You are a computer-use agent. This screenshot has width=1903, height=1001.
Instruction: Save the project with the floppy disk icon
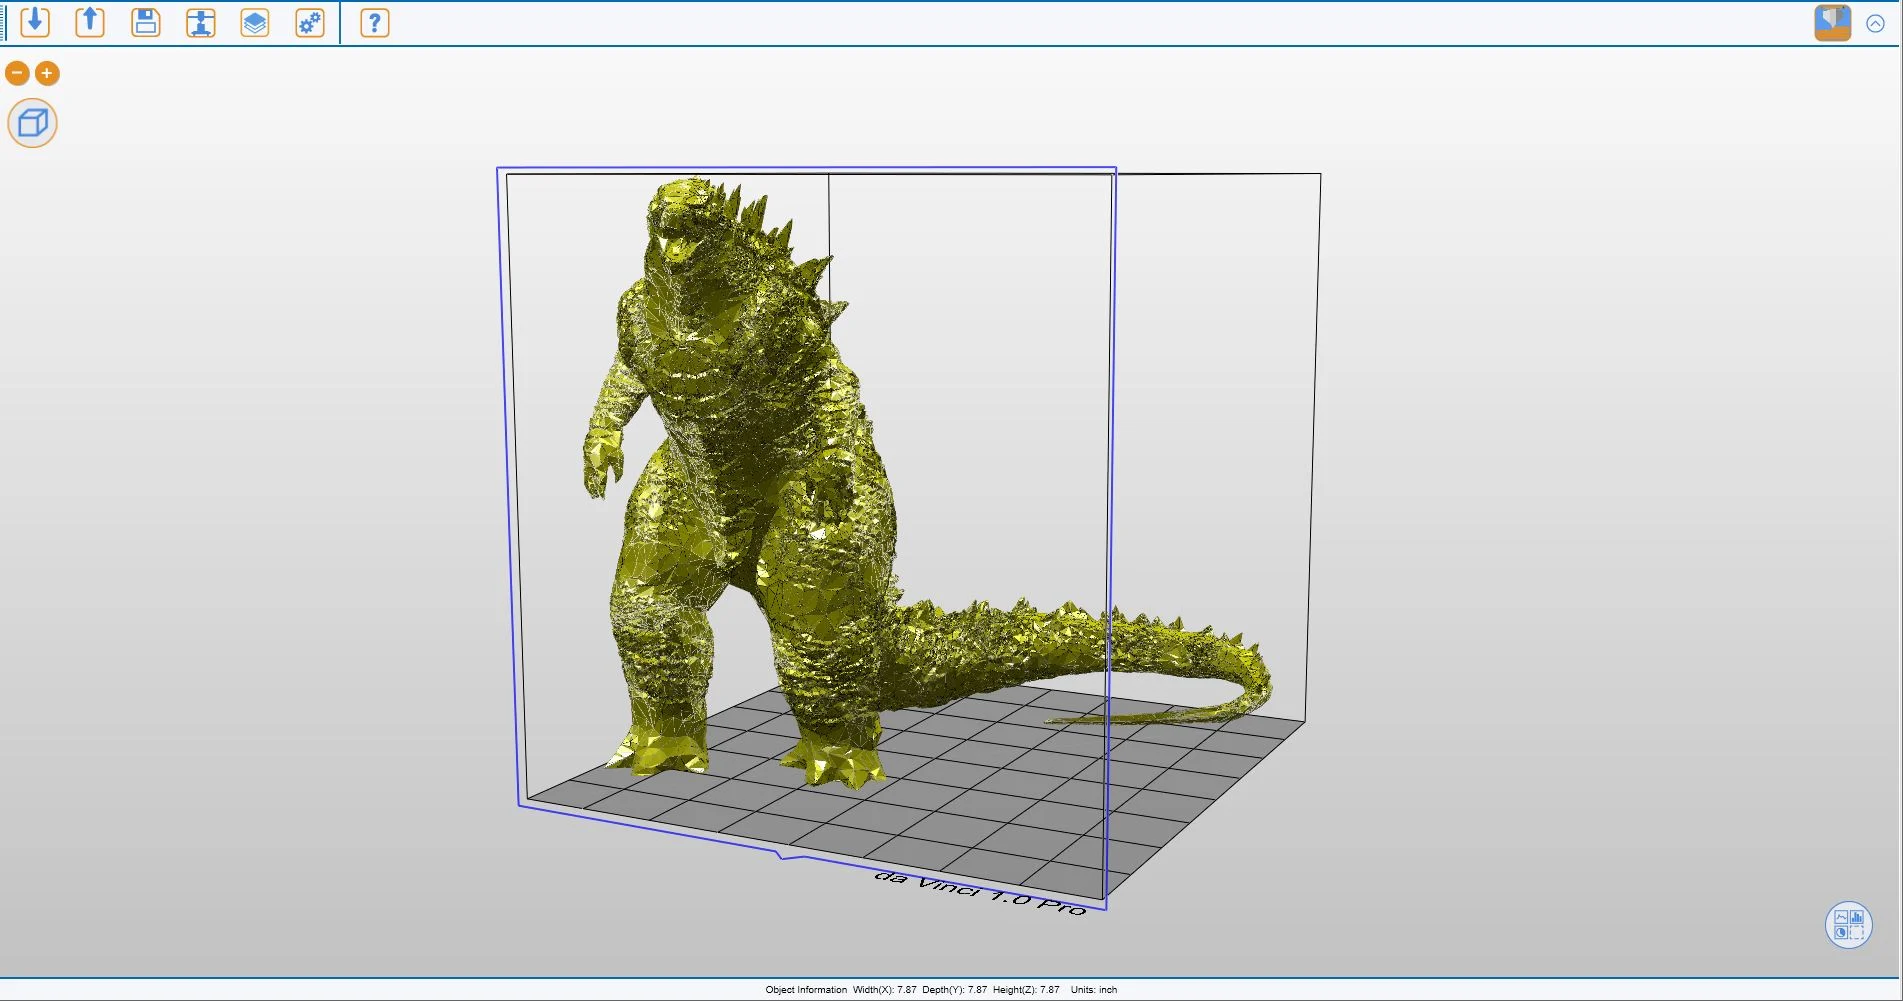146,22
